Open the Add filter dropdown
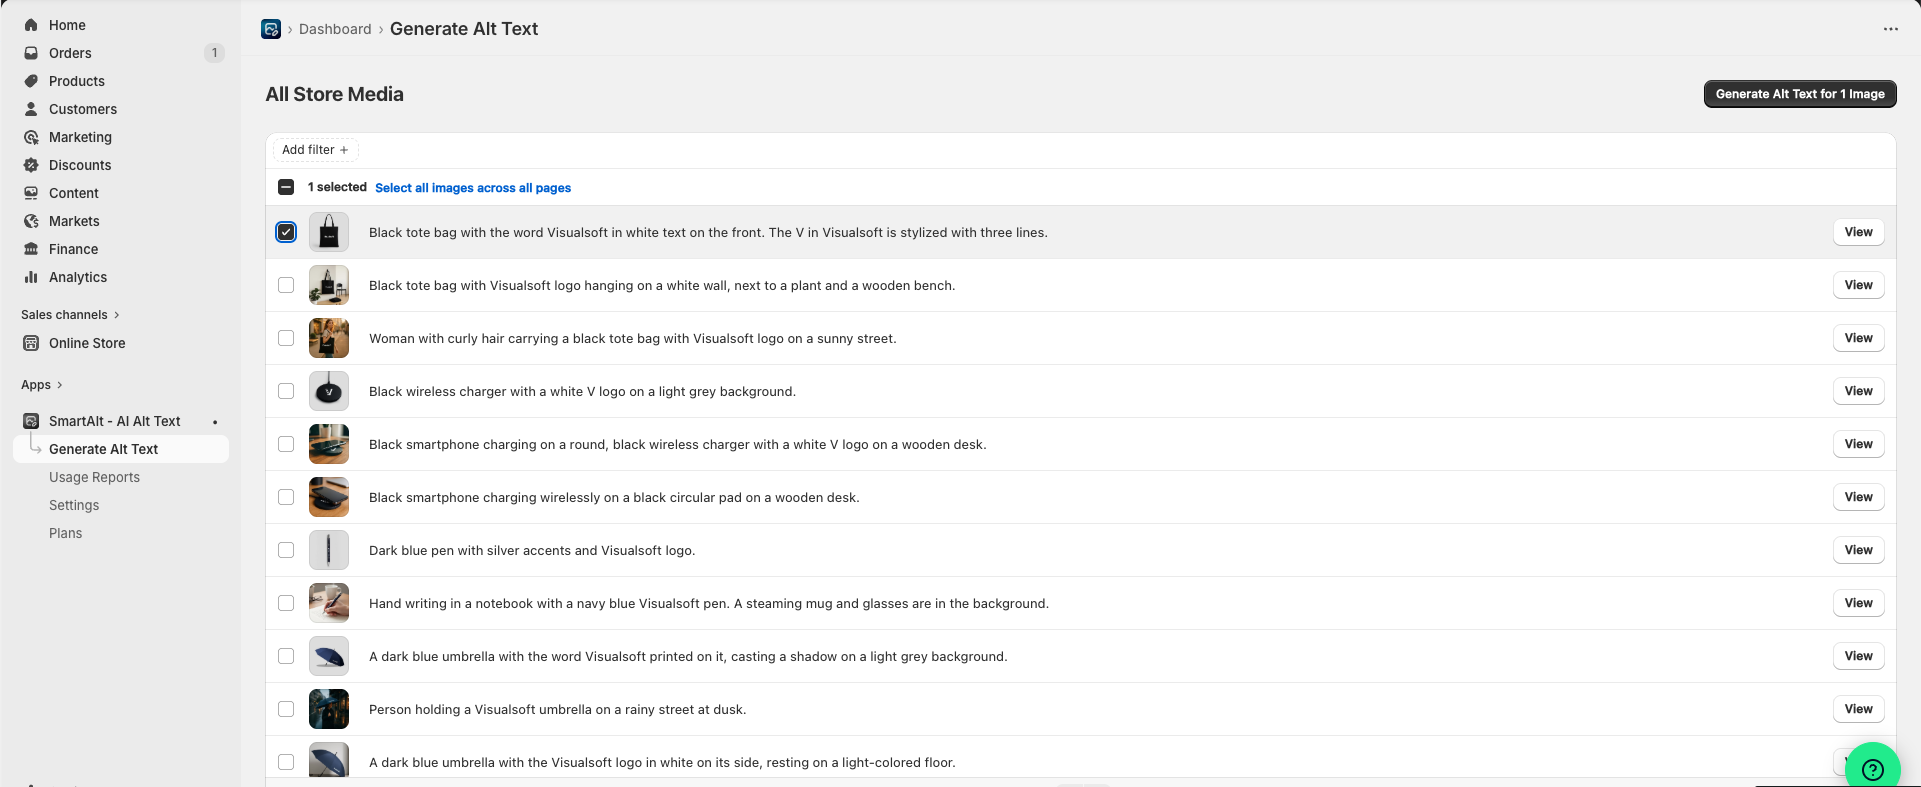Viewport: 1921px width, 787px height. coord(315,150)
